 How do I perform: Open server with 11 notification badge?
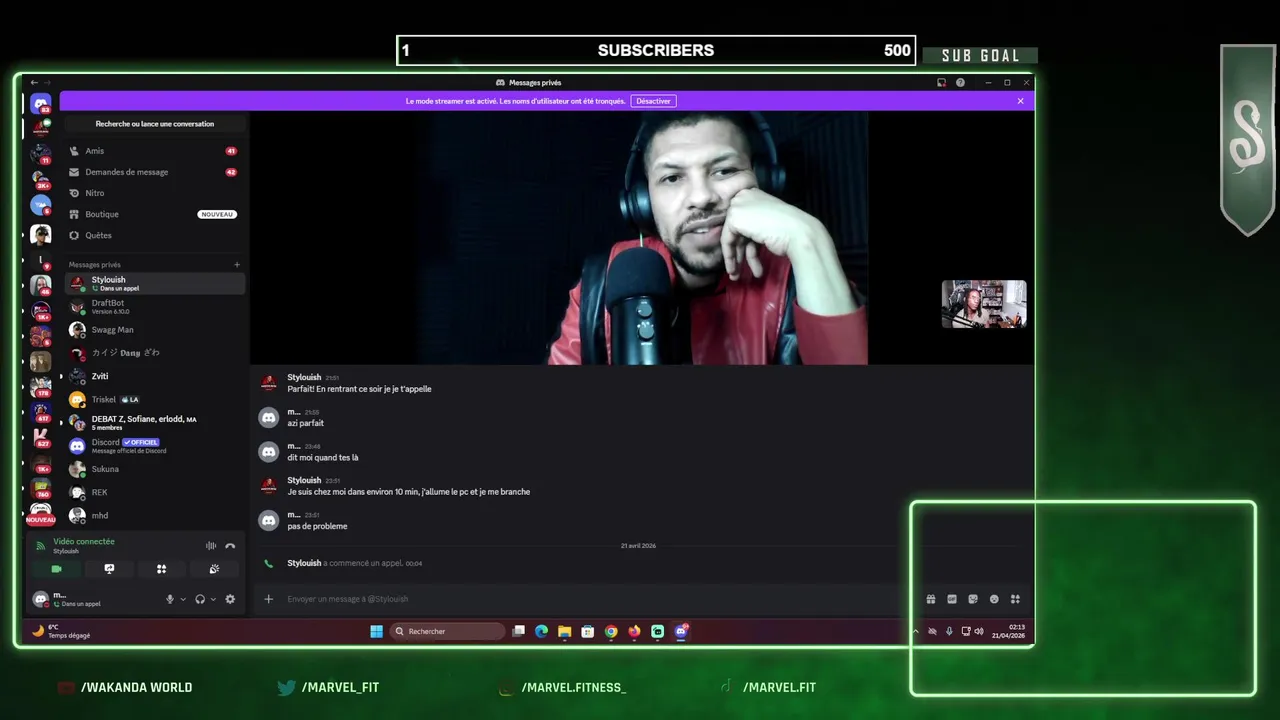click(41, 154)
